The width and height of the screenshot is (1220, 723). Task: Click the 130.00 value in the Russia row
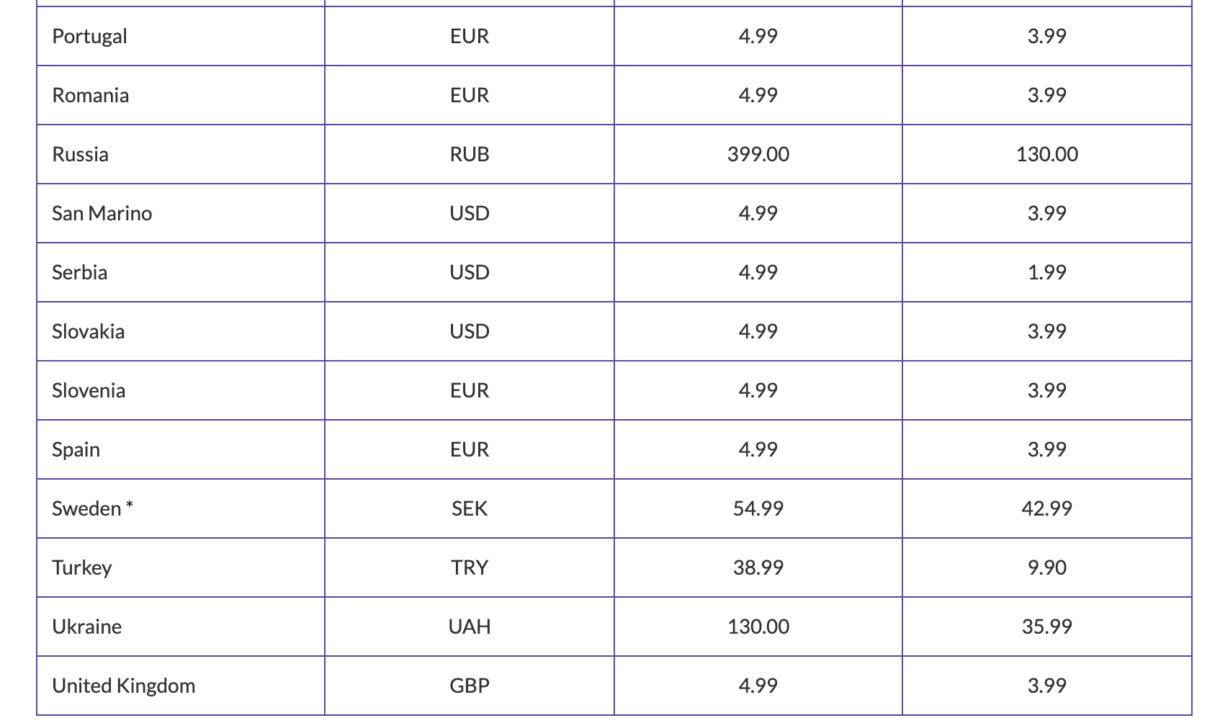point(1047,154)
